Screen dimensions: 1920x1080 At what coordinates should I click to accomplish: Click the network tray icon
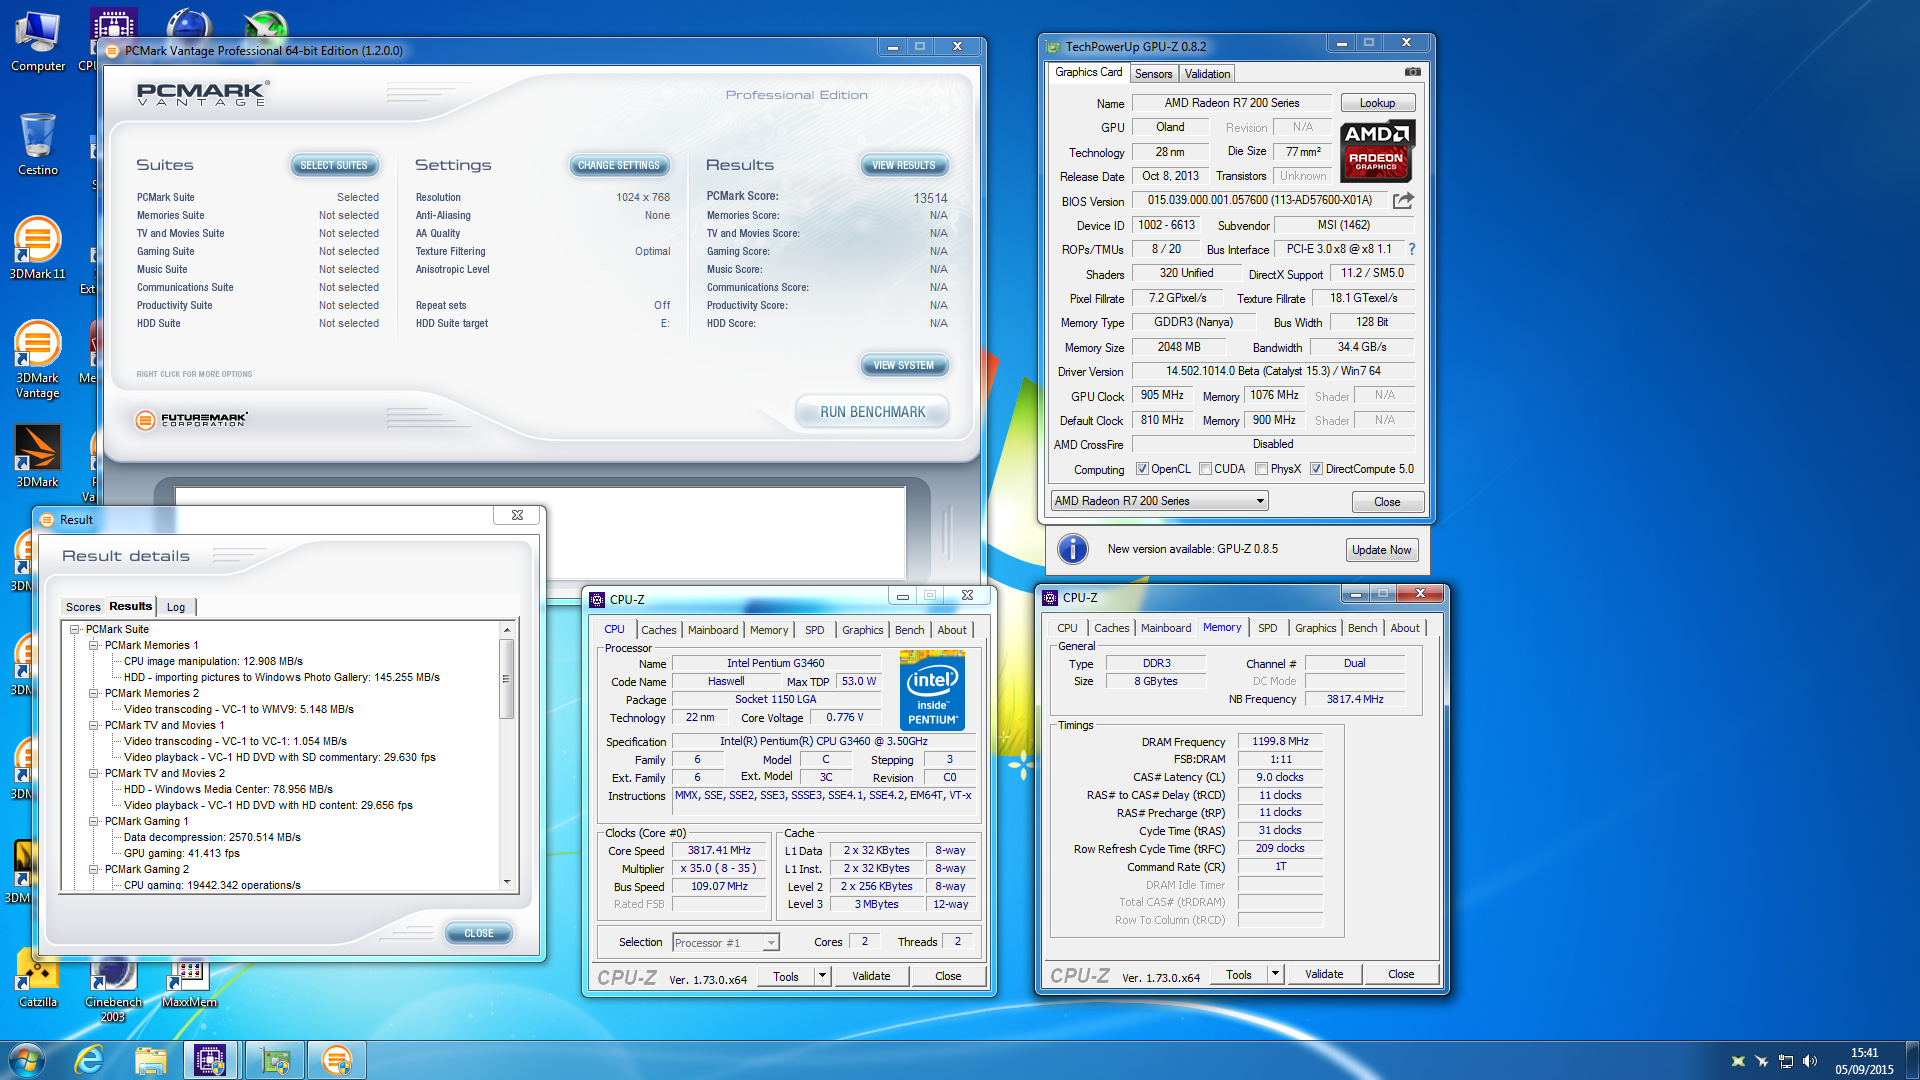pyautogui.click(x=1785, y=1061)
